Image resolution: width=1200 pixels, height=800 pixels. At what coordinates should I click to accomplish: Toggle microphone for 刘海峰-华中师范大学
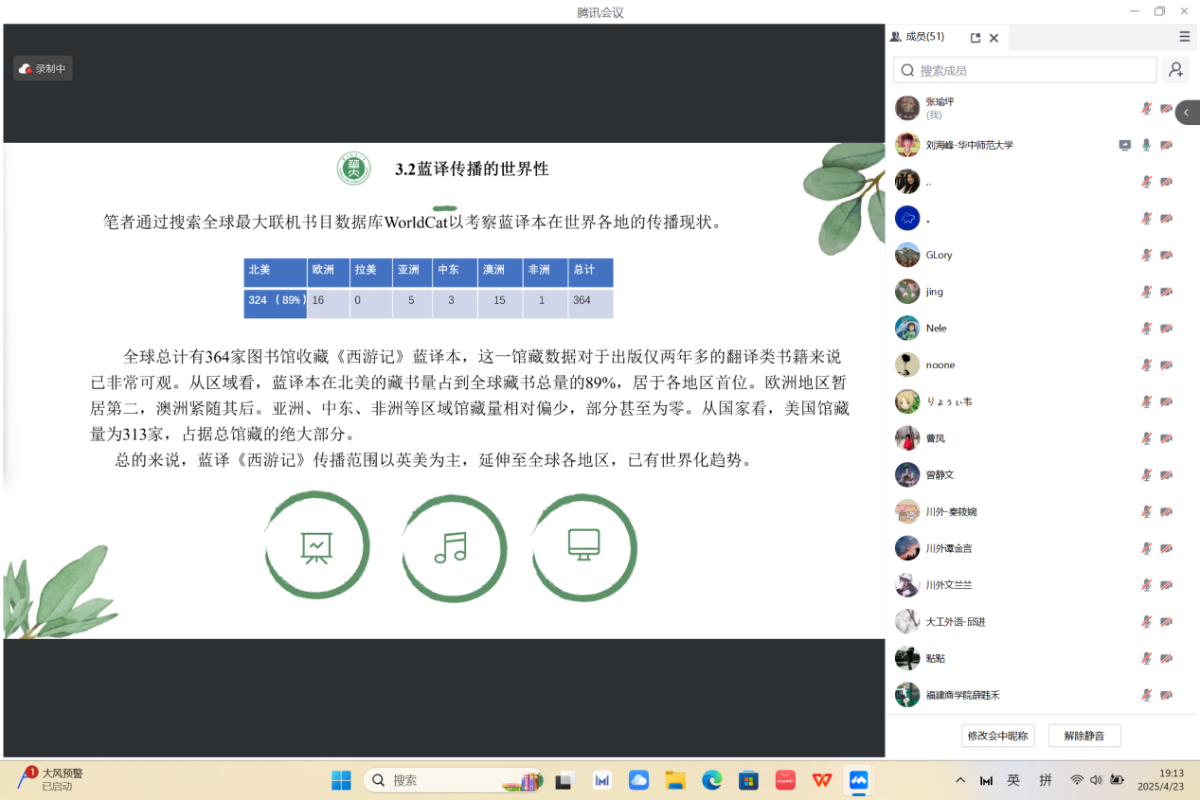point(1147,145)
